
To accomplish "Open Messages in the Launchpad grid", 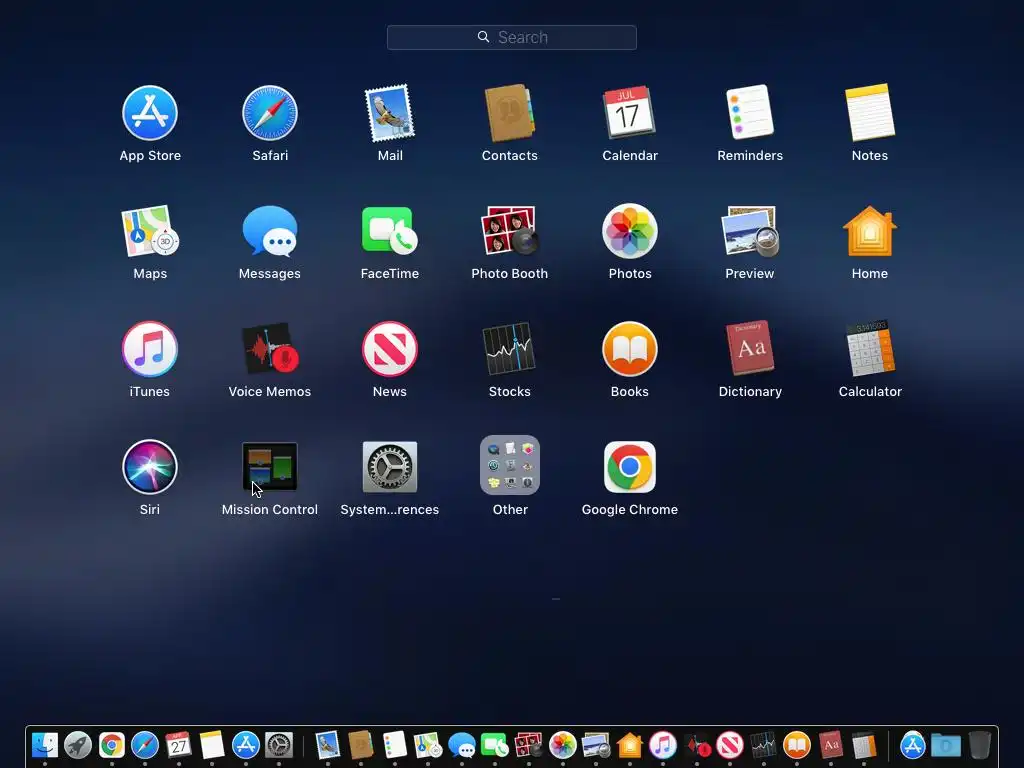I will tap(270, 231).
